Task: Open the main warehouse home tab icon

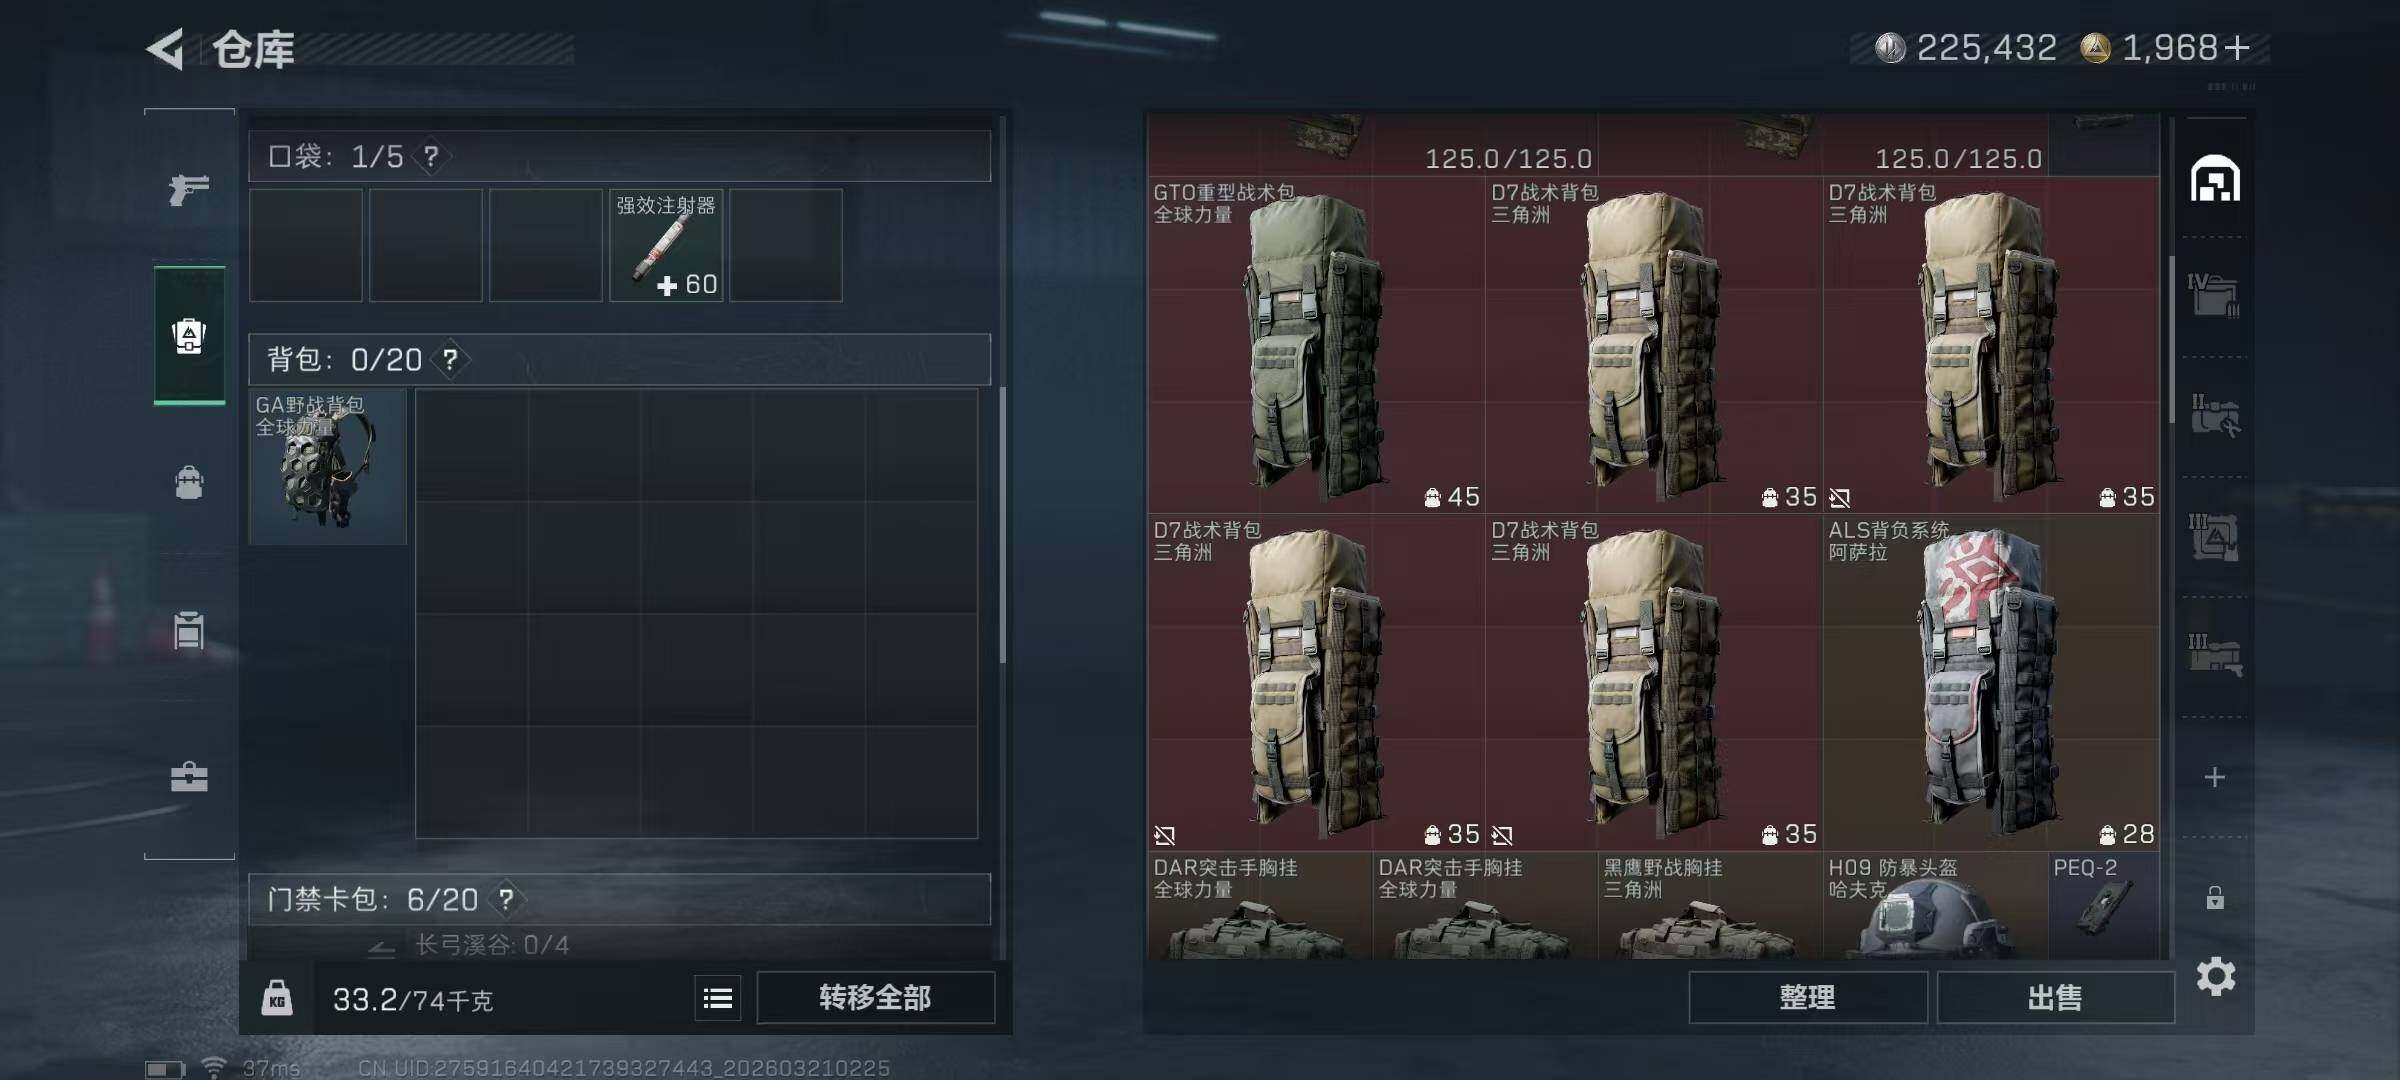Action: pos(2215,178)
